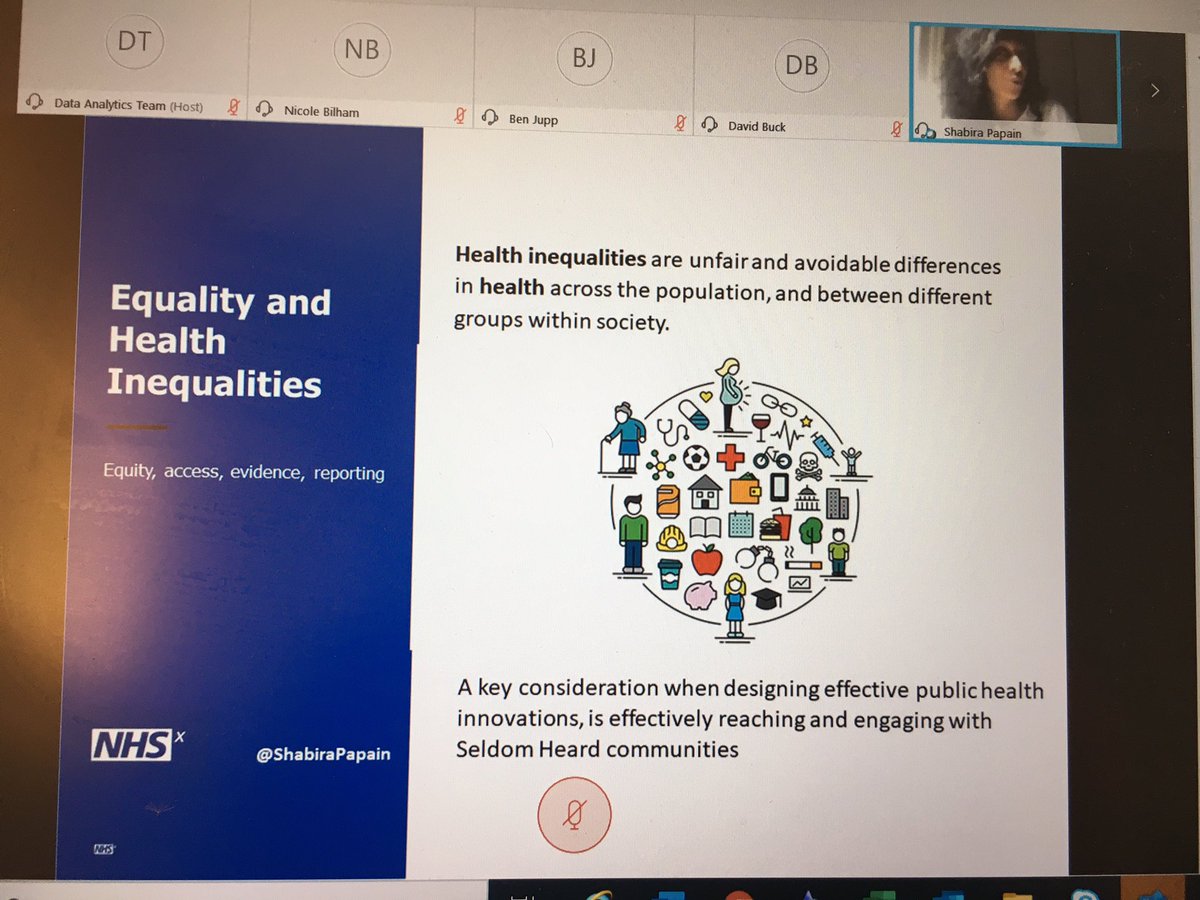Select the name 'David Buck'
1200x900 pixels.
[756, 127]
